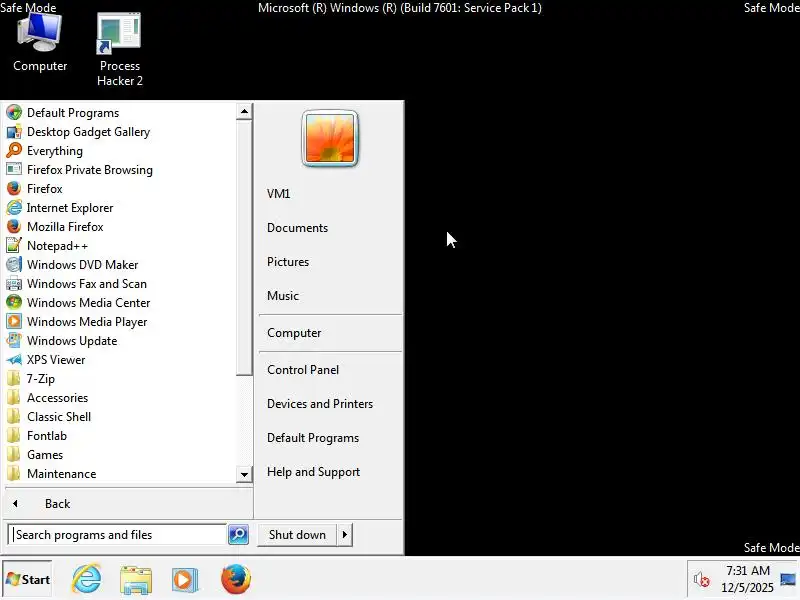
Task: Click the Firefox taskbar icon
Action: click(236, 579)
